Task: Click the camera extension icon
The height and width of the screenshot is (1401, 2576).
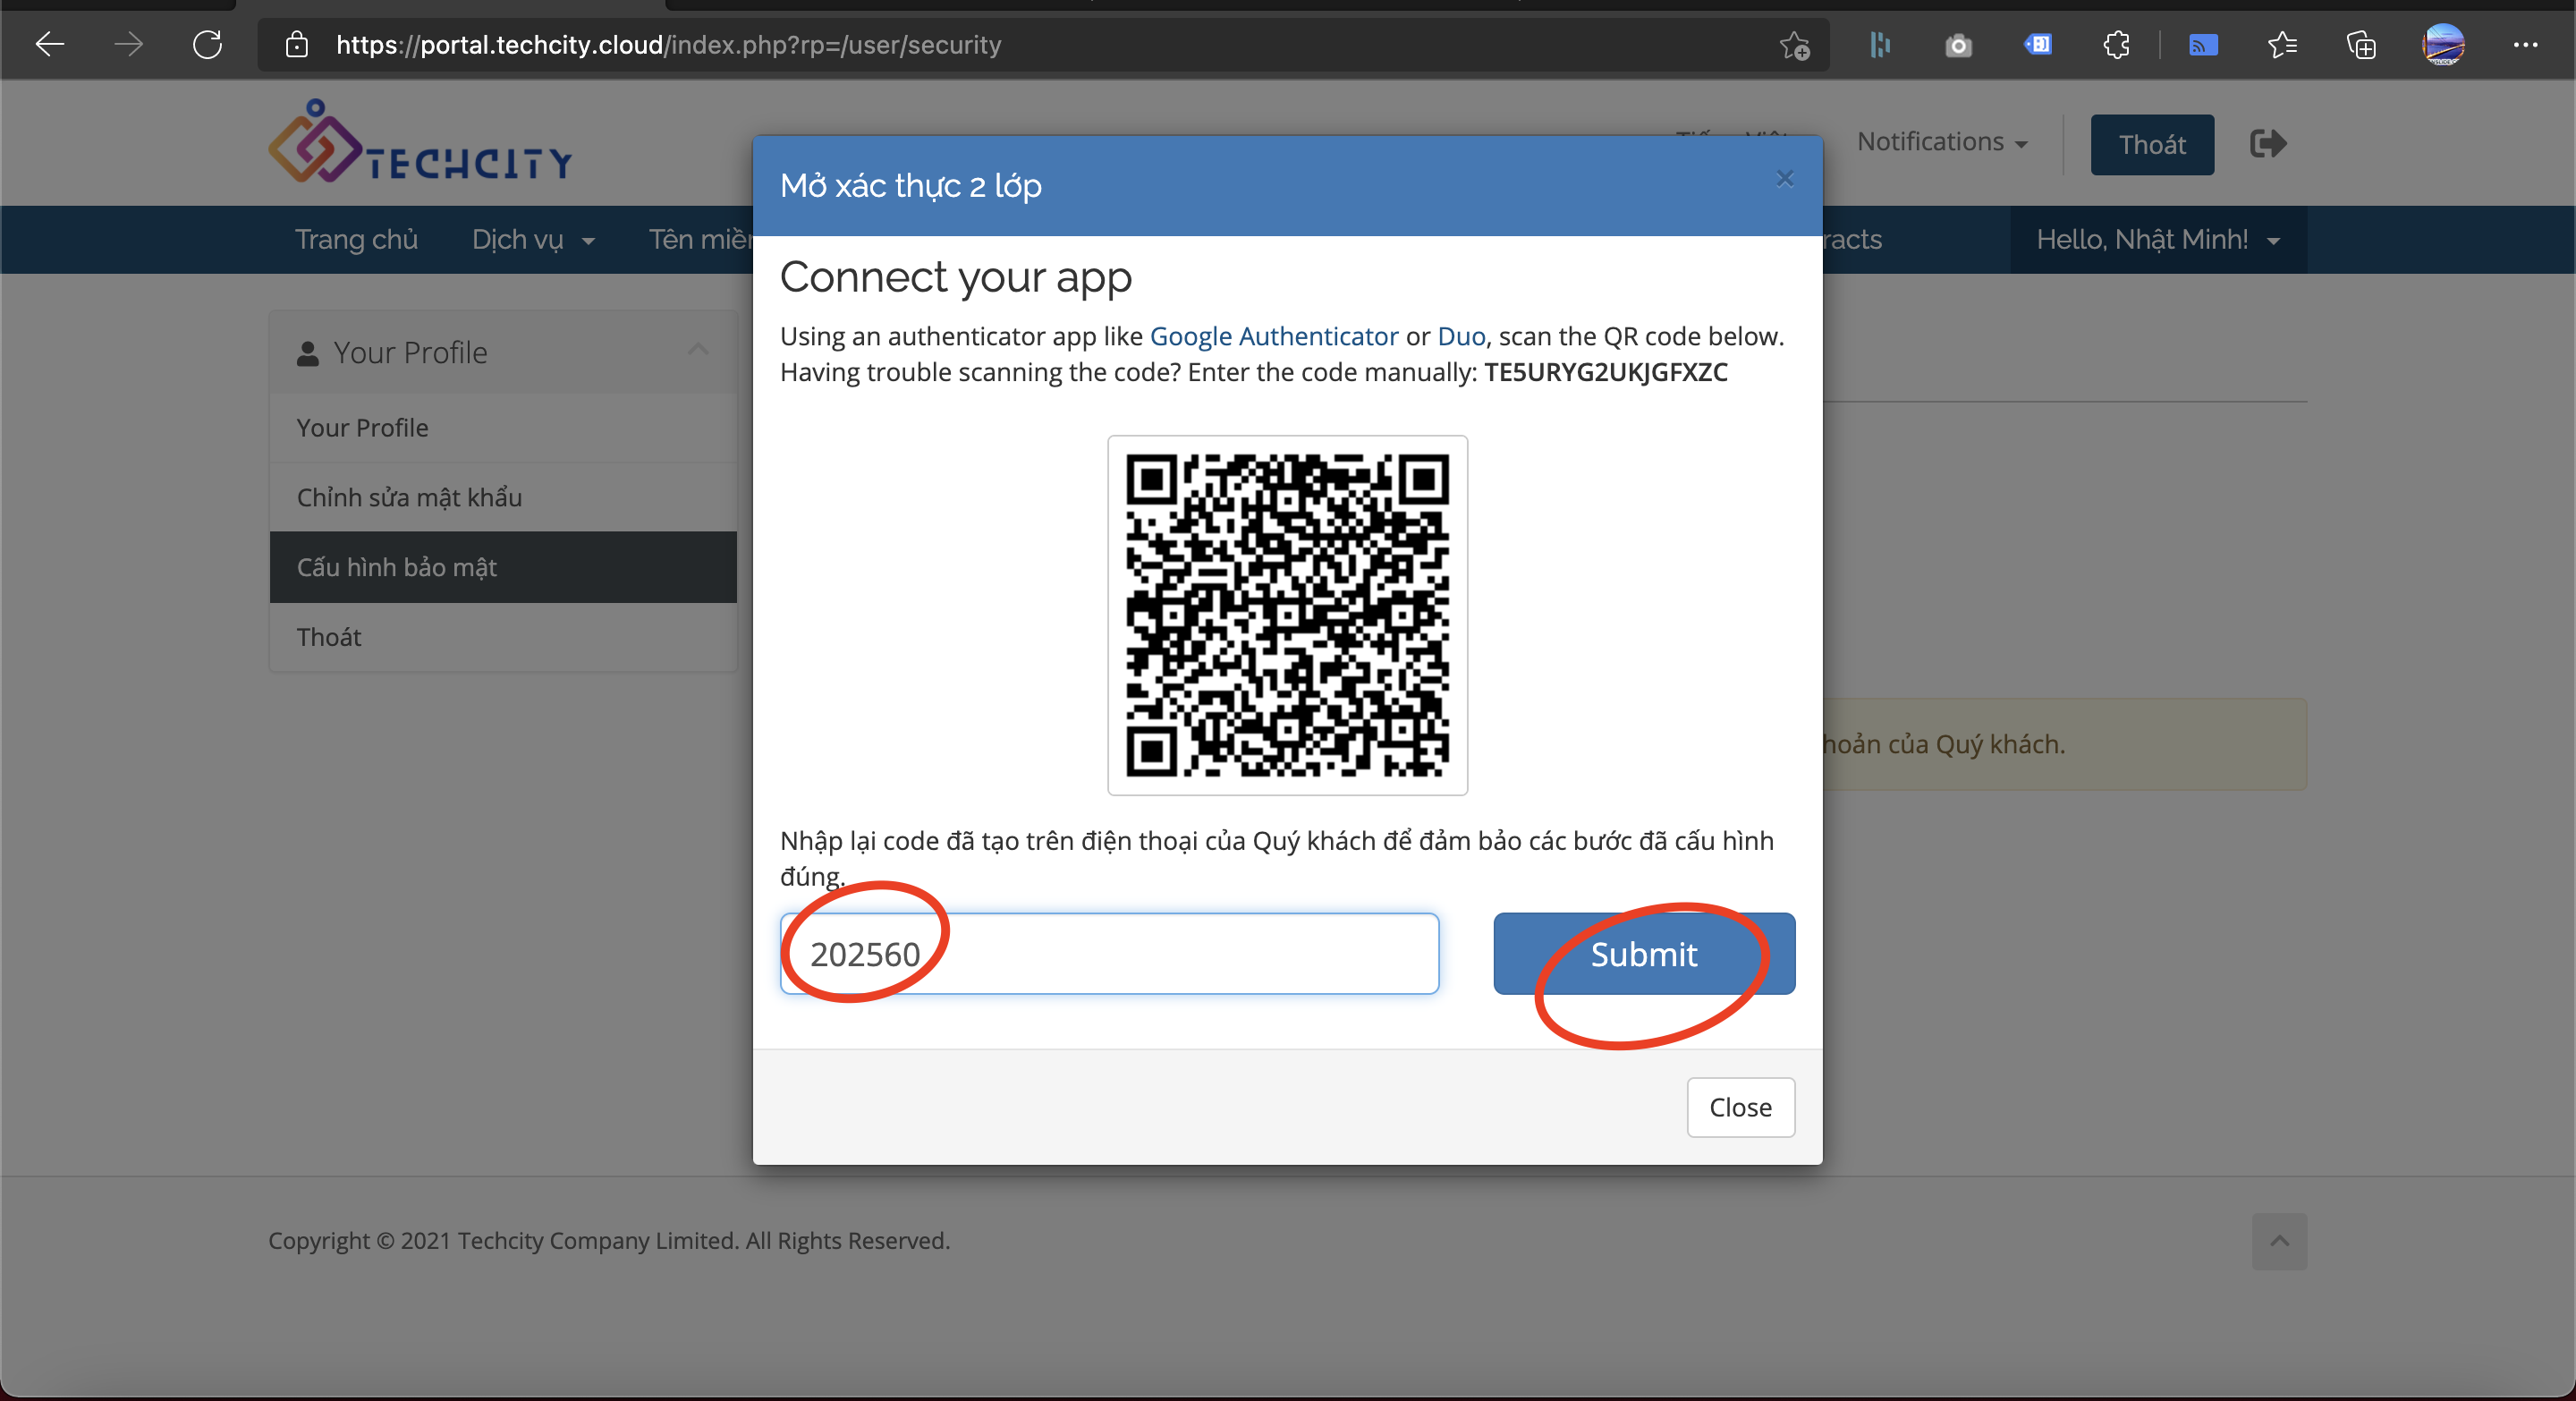Action: pyautogui.click(x=1958, y=45)
